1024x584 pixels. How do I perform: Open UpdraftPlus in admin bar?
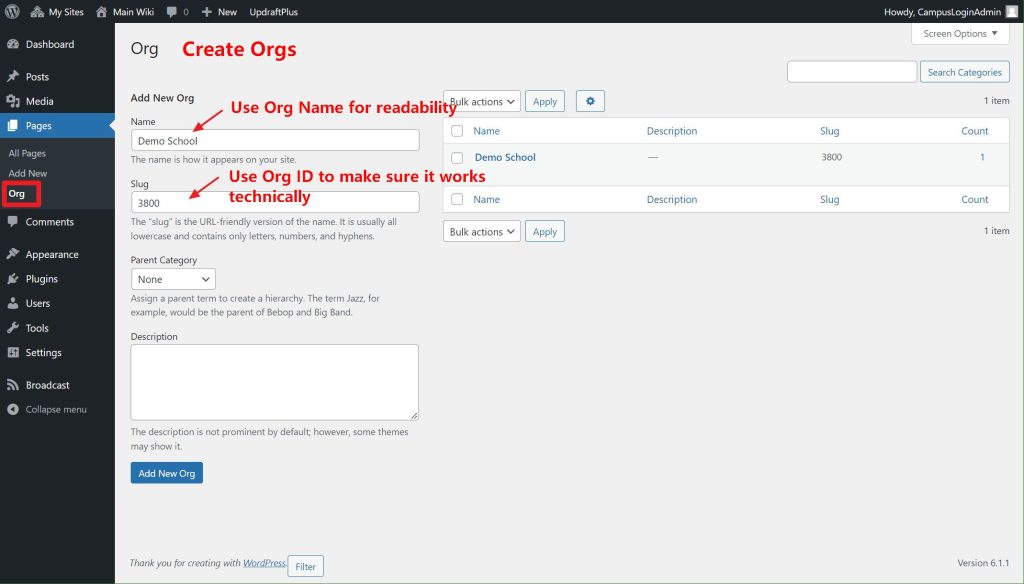tap(275, 12)
